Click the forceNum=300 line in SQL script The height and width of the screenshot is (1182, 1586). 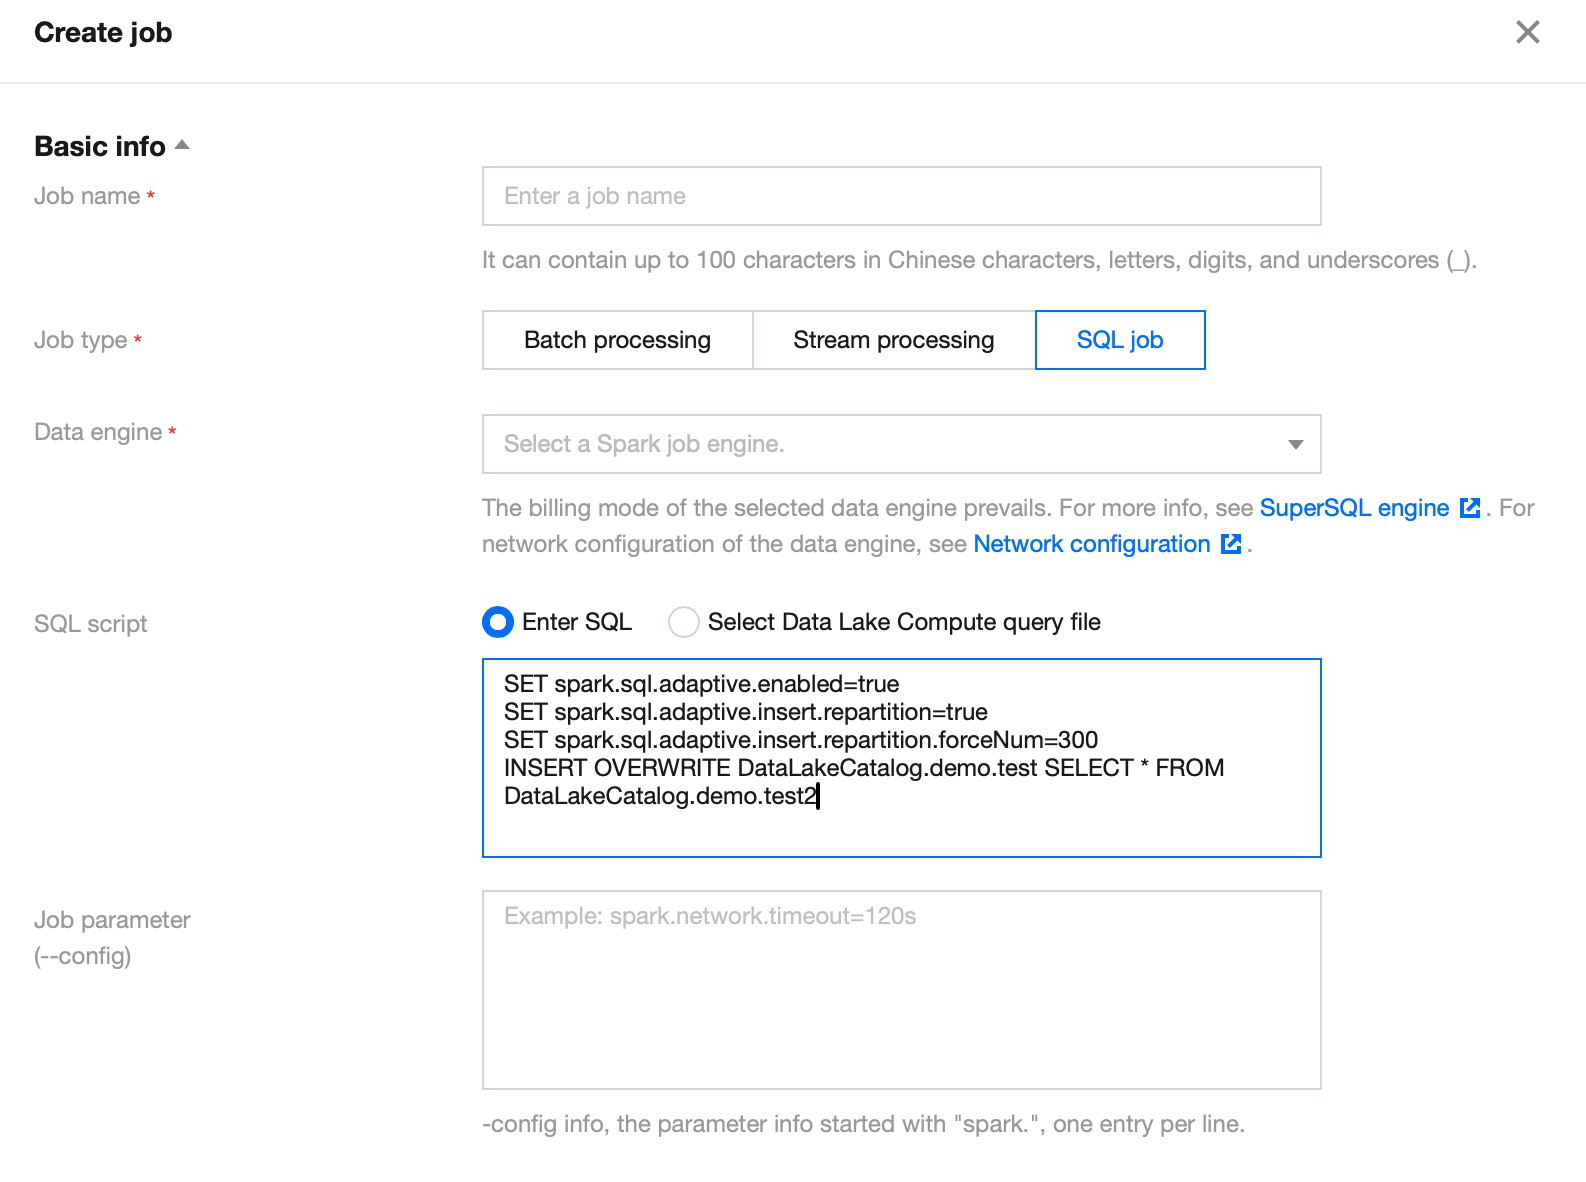pyautogui.click(x=800, y=740)
